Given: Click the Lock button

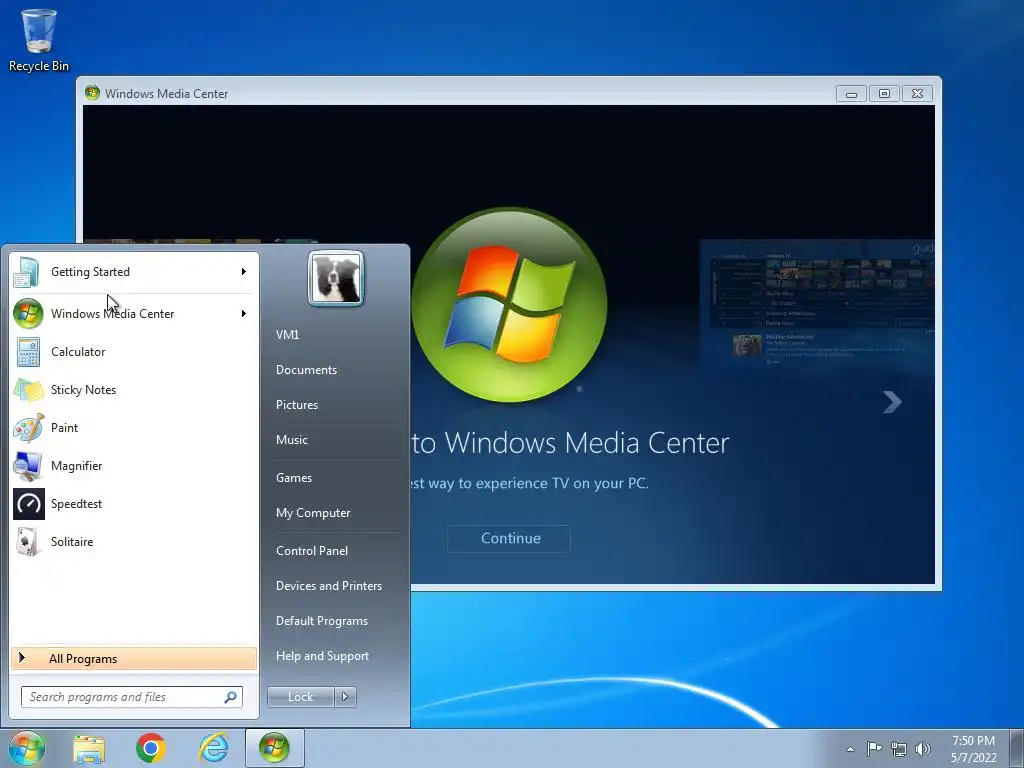Looking at the screenshot, I should coord(300,697).
